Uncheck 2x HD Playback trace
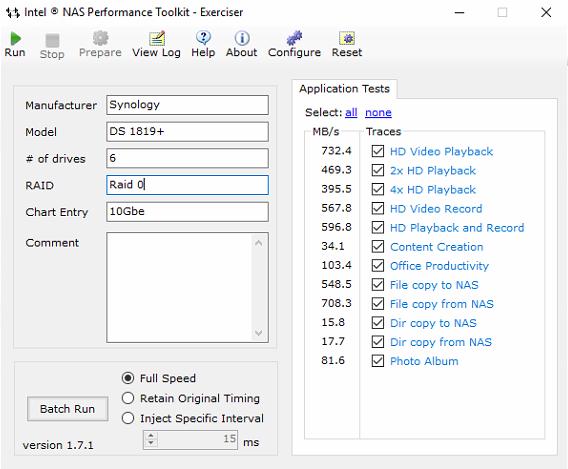Image resolution: width=568 pixels, height=469 pixels. pyautogui.click(x=378, y=170)
